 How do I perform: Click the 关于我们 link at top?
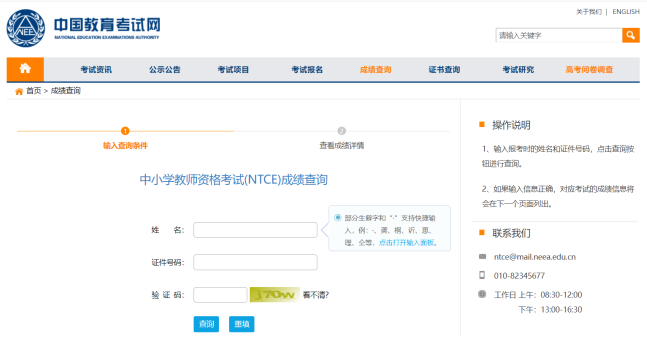(589, 12)
